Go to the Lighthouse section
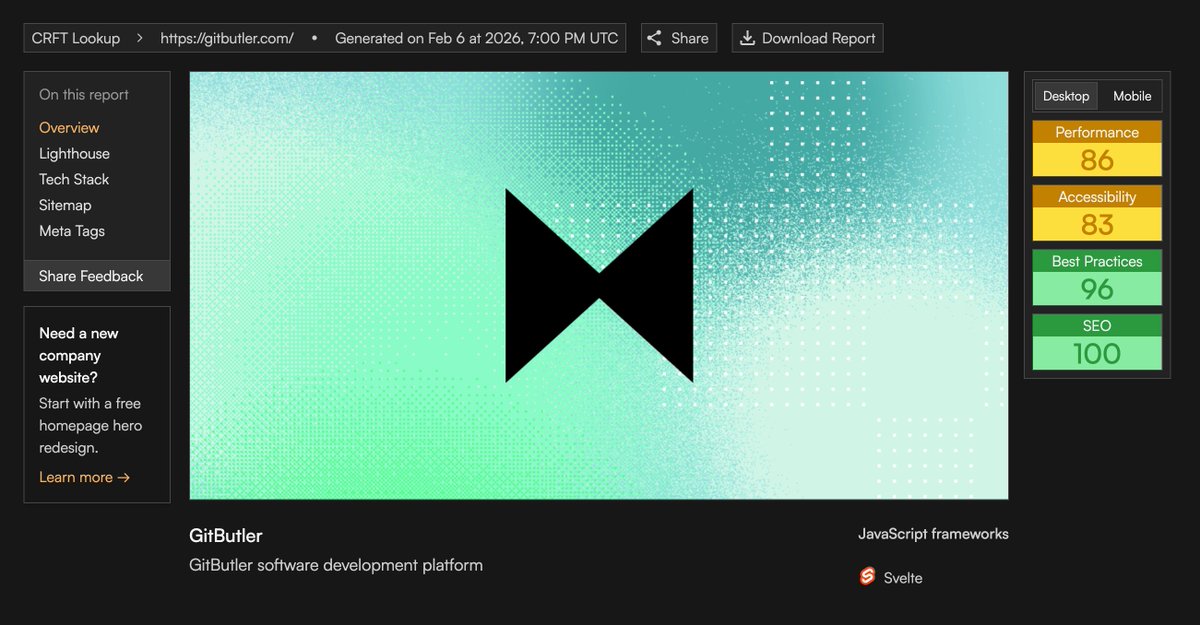The width and height of the screenshot is (1200, 625). point(74,154)
